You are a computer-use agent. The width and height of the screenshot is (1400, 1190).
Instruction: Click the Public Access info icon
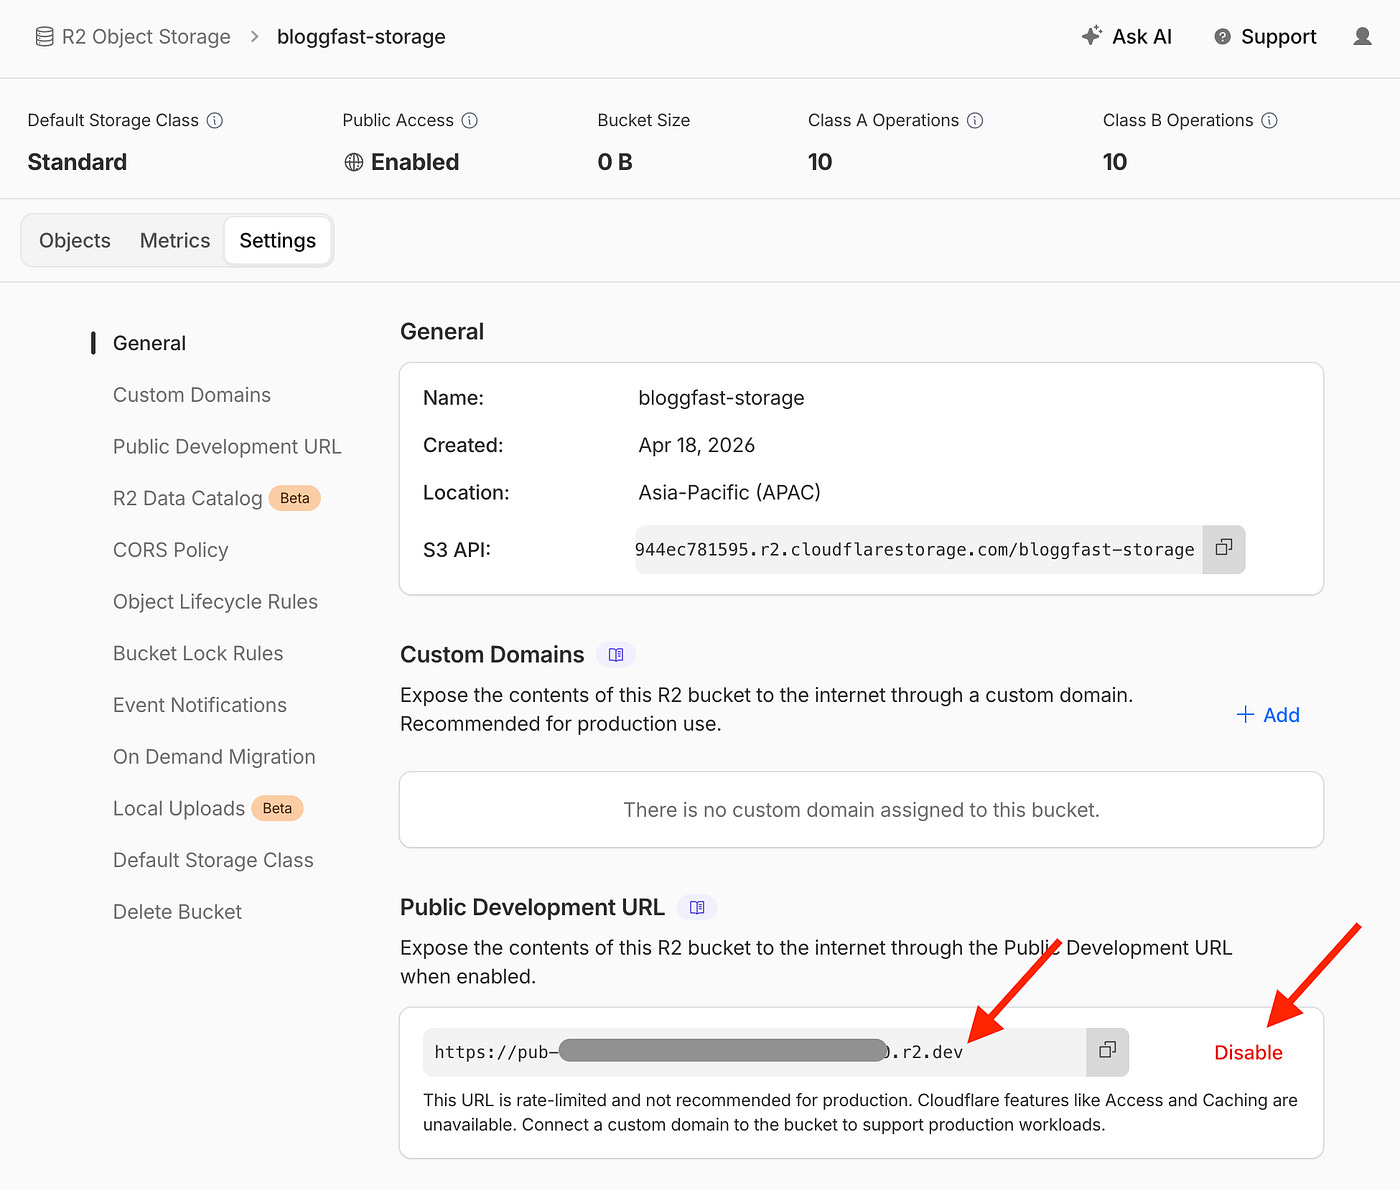pos(471,120)
